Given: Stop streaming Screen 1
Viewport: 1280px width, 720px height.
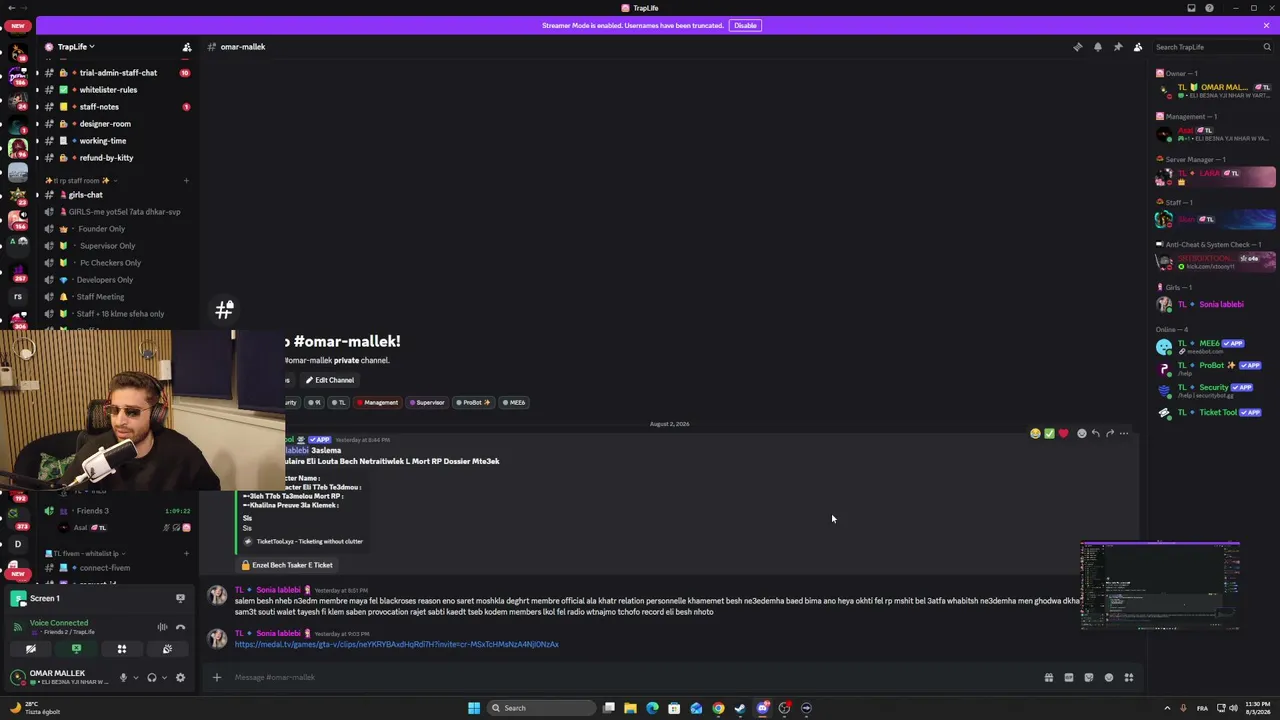Looking at the screenshot, I should tap(180, 598).
